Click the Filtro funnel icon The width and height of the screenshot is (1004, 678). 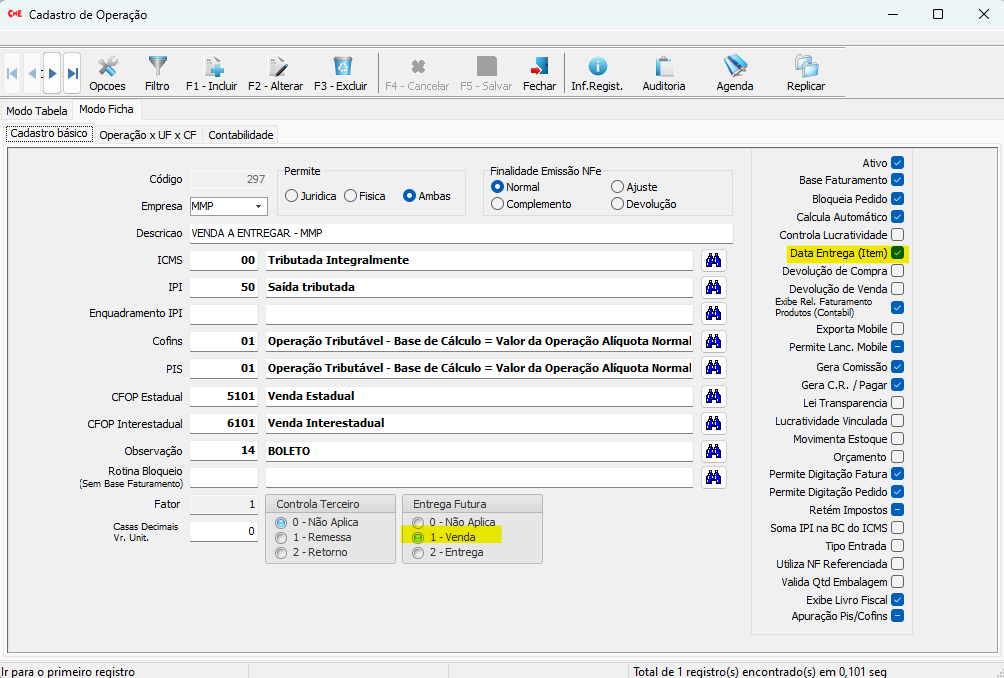157,73
